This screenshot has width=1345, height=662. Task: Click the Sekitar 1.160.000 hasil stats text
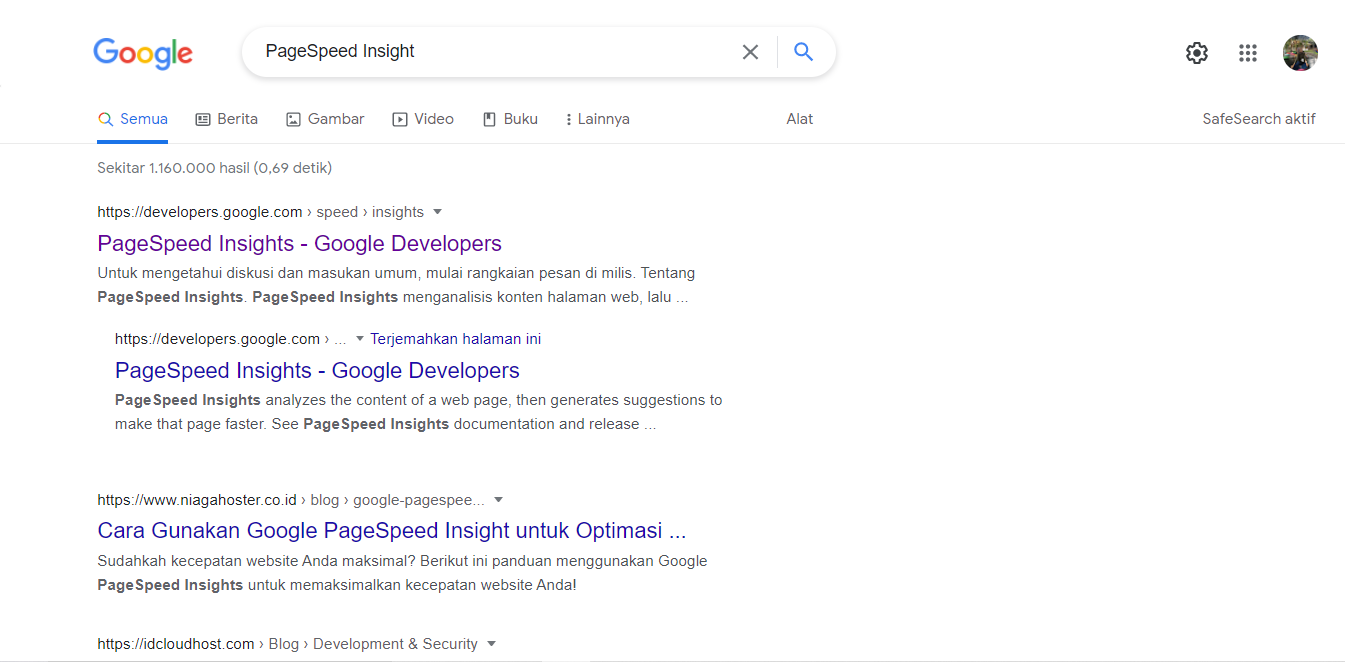coord(215,168)
